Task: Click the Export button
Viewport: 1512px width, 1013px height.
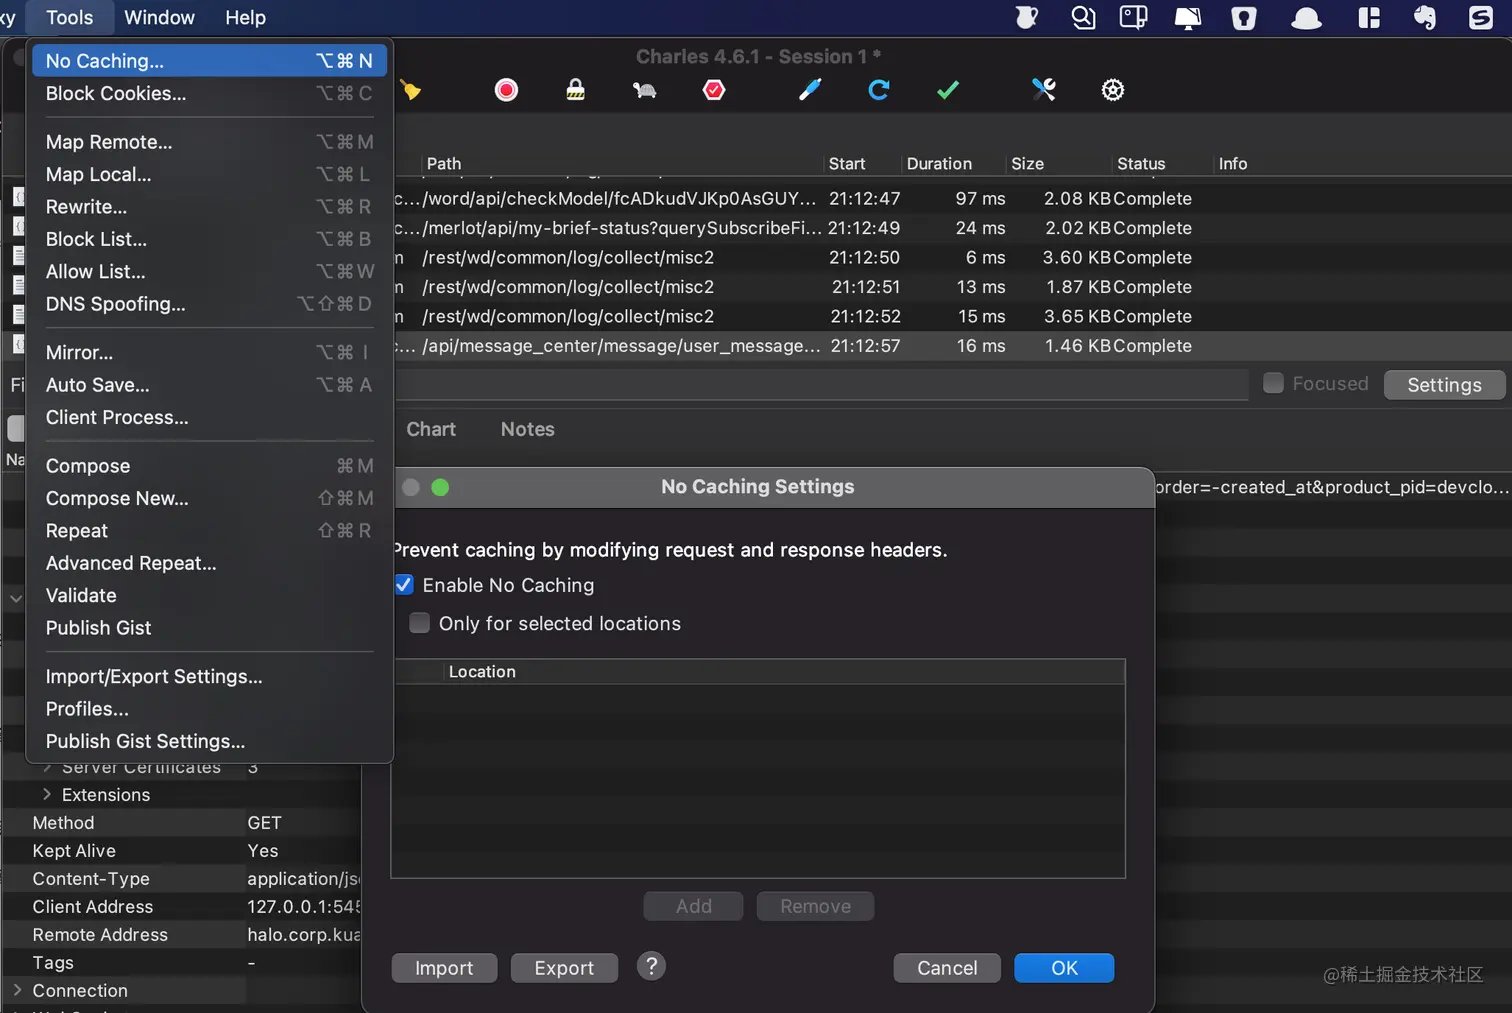Action: [564, 968]
